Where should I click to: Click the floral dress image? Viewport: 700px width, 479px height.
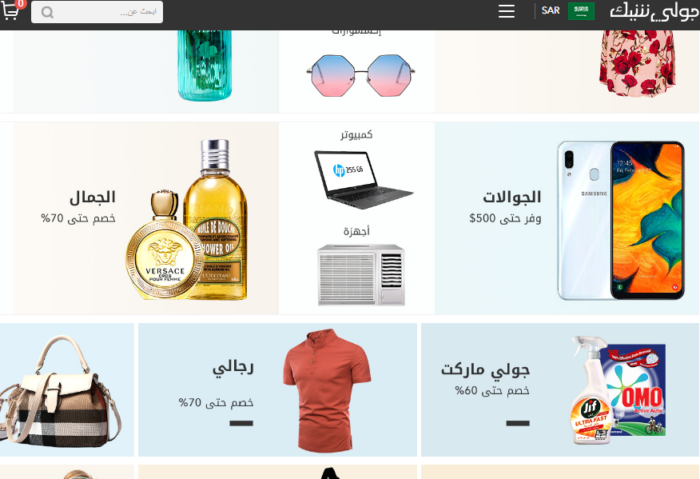tap(638, 63)
